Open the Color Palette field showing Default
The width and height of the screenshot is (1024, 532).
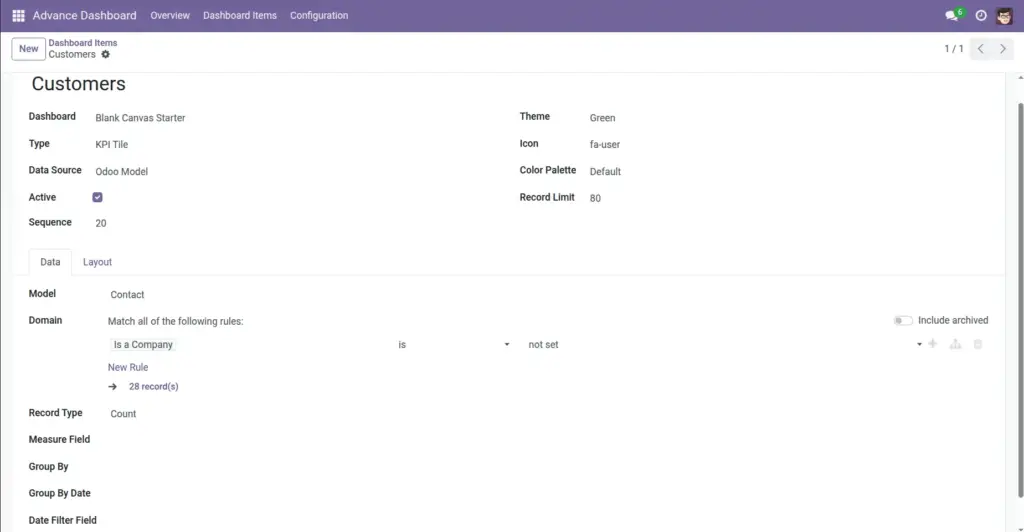[790, 172]
